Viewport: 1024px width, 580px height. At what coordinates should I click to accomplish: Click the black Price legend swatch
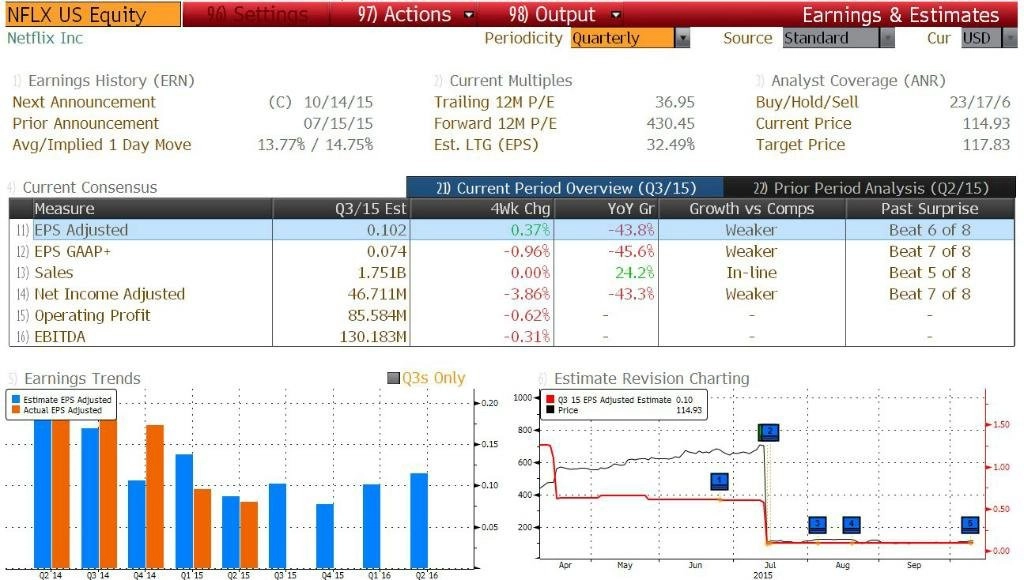click(550, 410)
